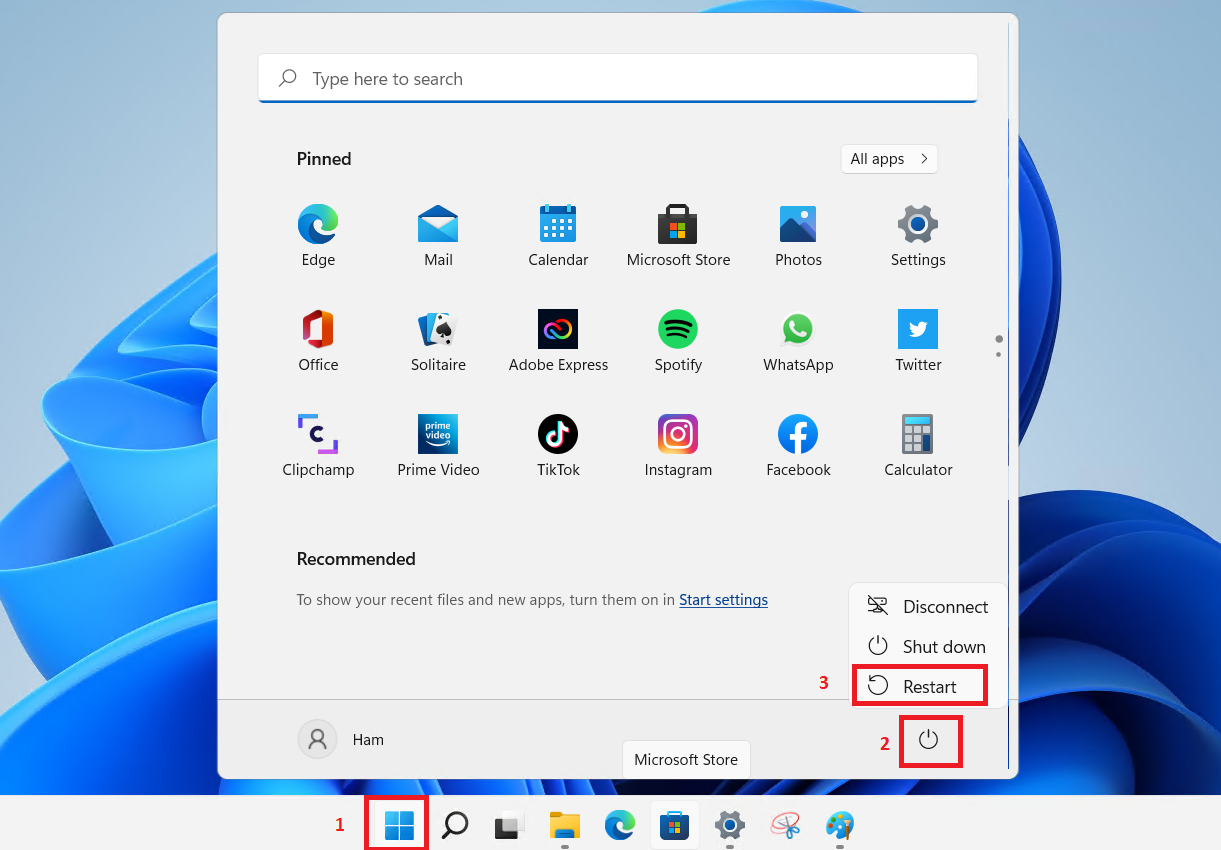This screenshot has width=1221, height=850.
Task: Launch Adobe Express
Action: [x=558, y=341]
